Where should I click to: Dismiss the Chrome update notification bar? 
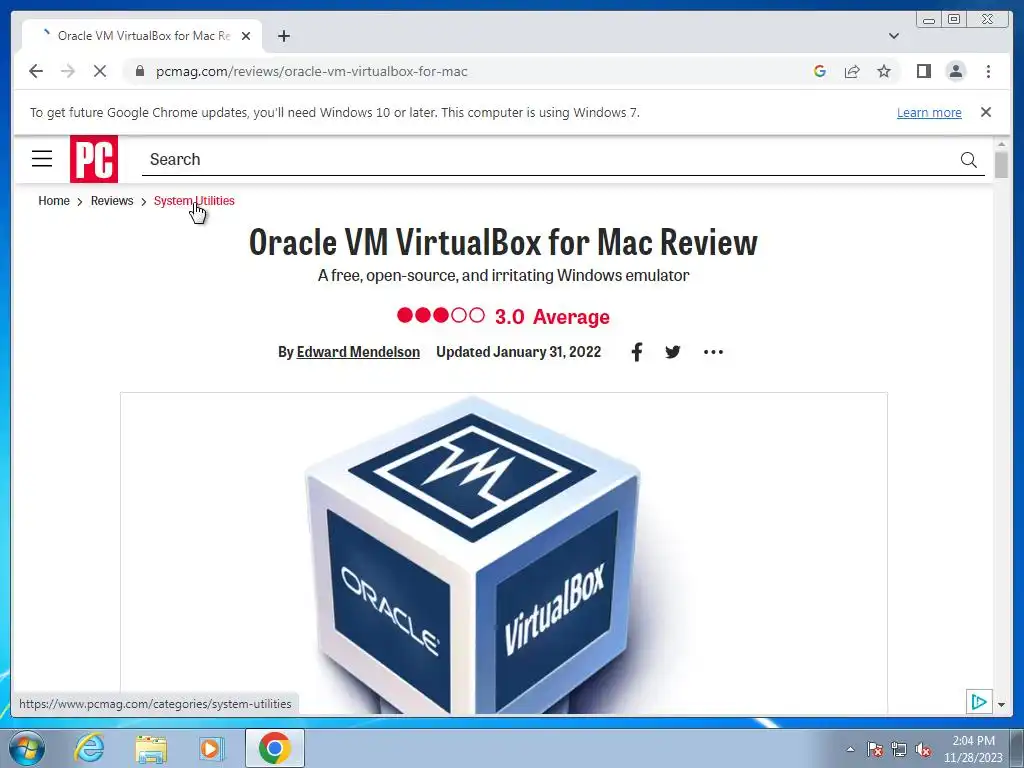pos(986,112)
